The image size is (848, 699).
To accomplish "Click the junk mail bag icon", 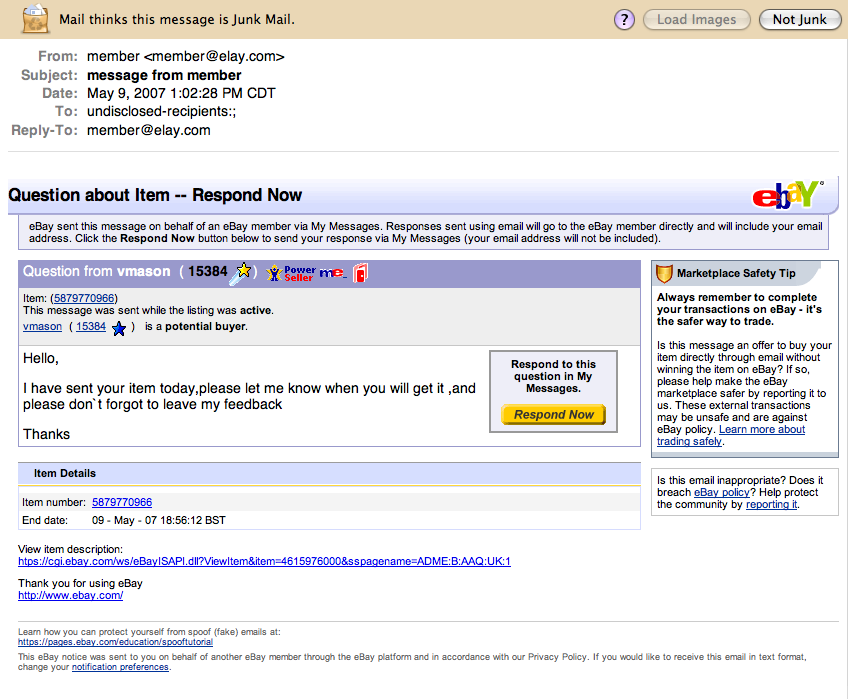I will click(35, 18).
